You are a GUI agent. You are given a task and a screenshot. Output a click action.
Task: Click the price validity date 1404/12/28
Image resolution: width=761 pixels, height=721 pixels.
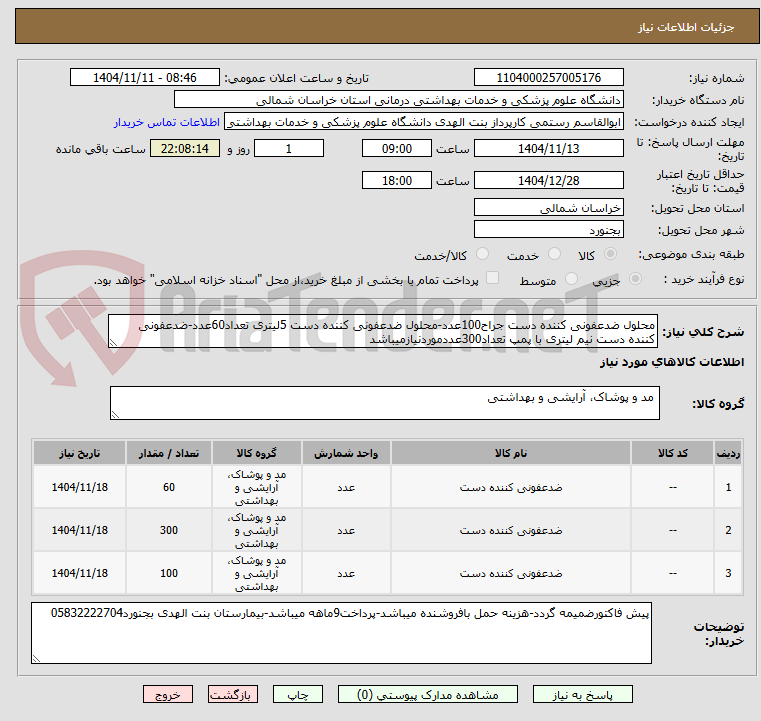[548, 180]
